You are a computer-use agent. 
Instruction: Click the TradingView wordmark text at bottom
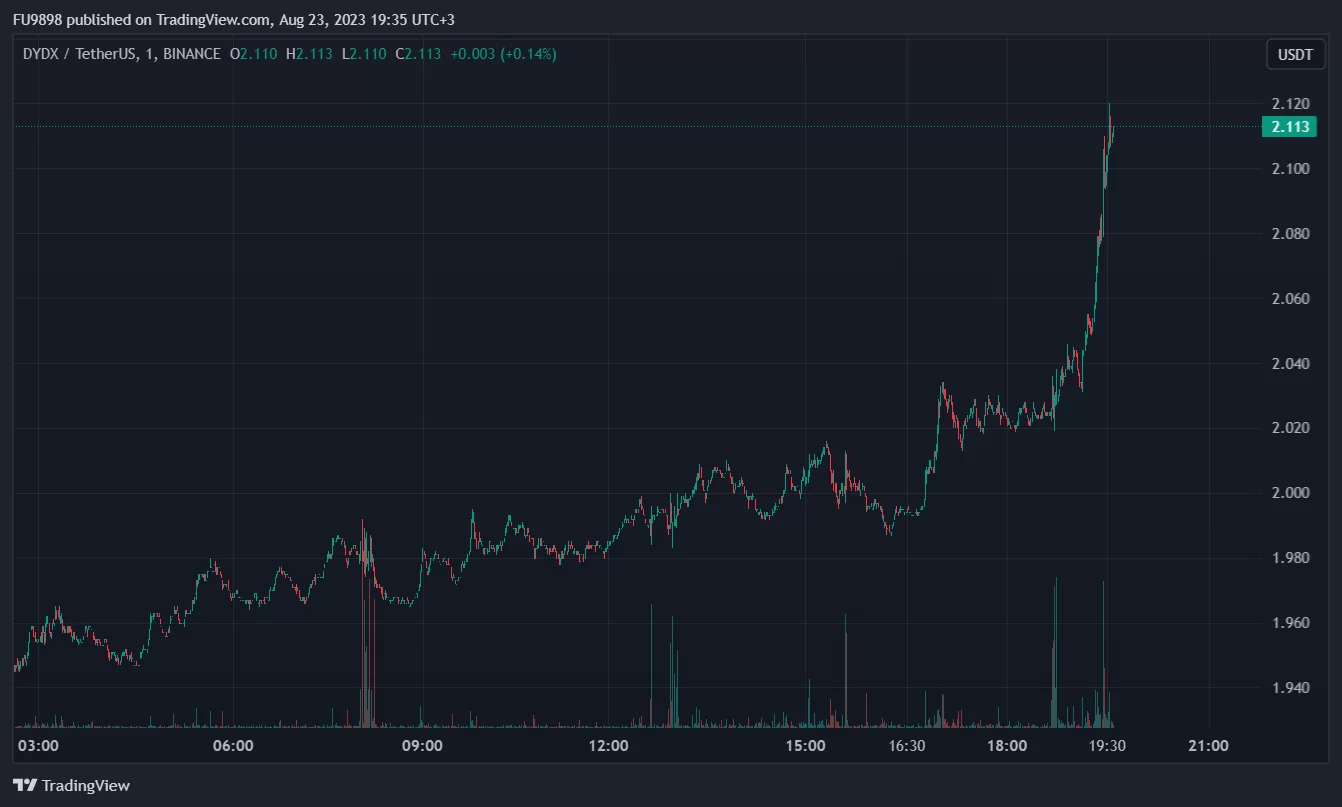[x=85, y=786]
